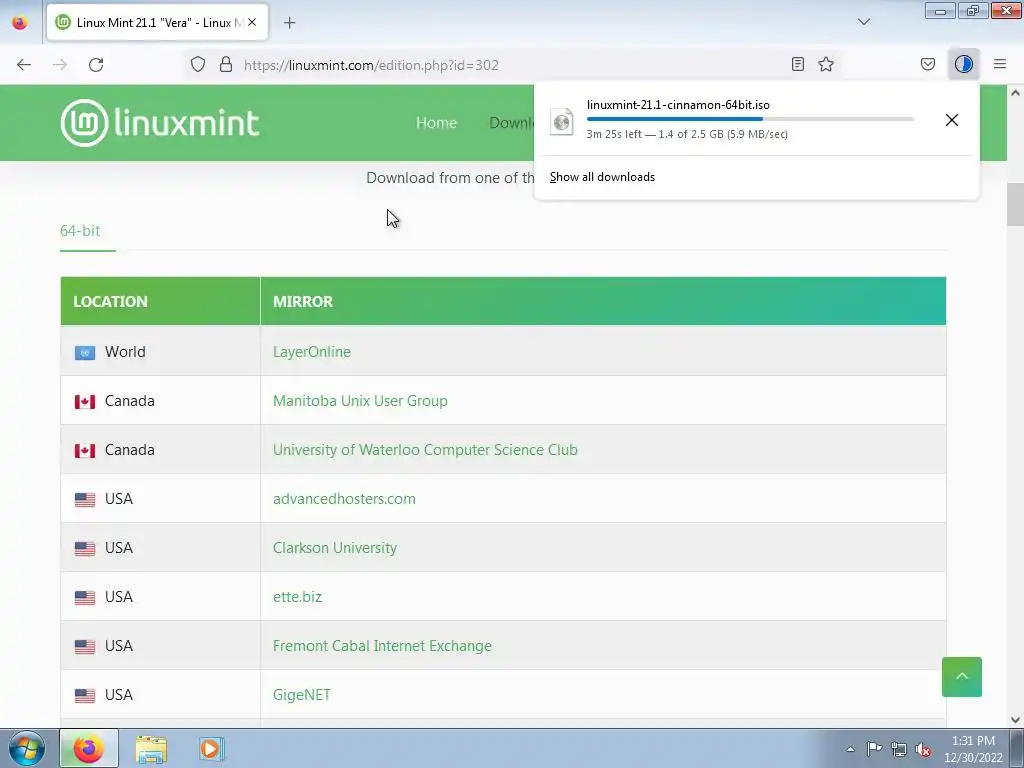This screenshot has height=768, width=1024.
Task: Click the scrollbar up arrow
Action: click(x=1015, y=93)
